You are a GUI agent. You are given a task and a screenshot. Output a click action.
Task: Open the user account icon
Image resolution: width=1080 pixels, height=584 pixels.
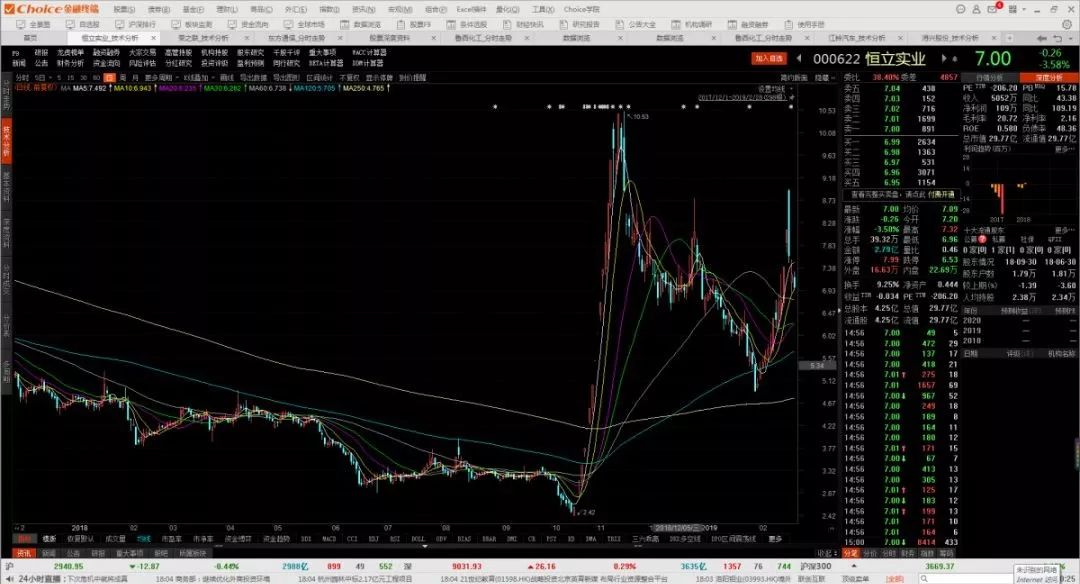pyautogui.click(x=976, y=9)
